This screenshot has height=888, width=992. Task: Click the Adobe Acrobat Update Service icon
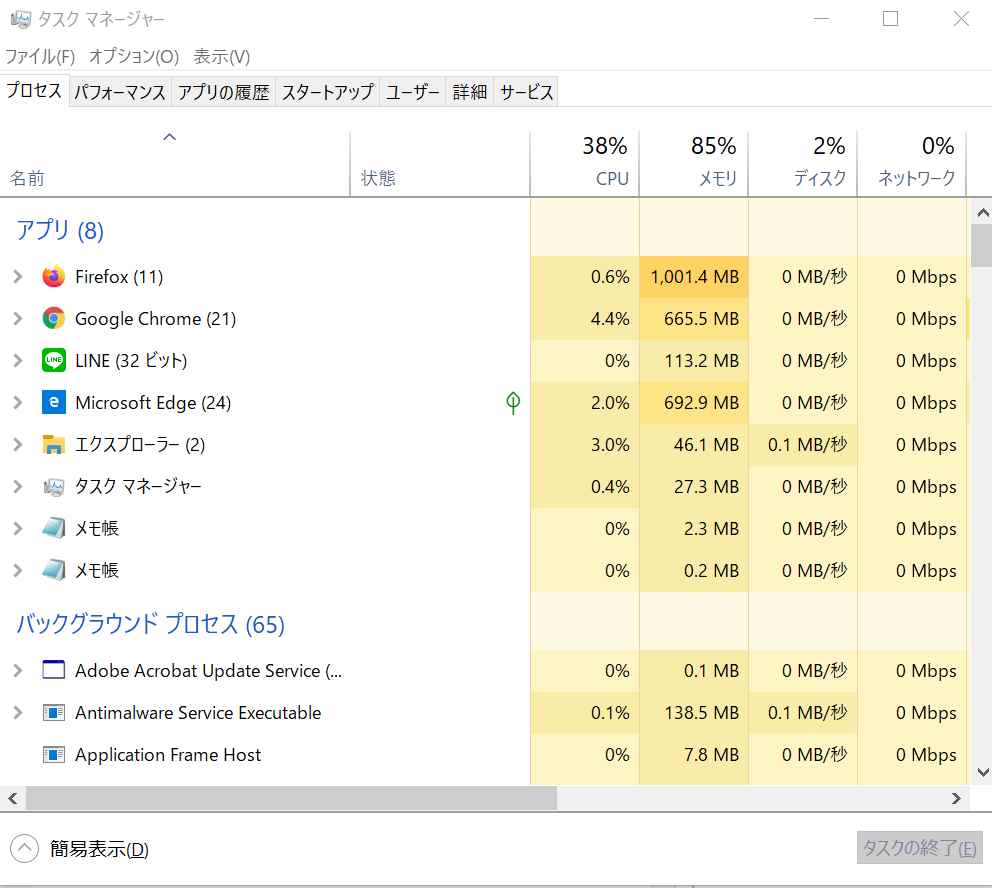pos(54,671)
